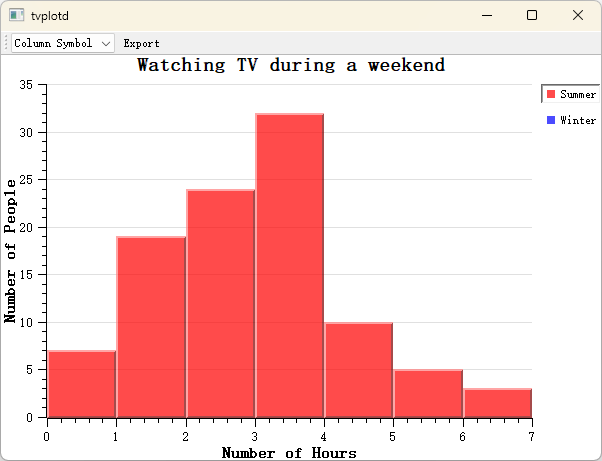
Task: Maximize the tvplotd window
Action: pyautogui.click(x=532, y=15)
